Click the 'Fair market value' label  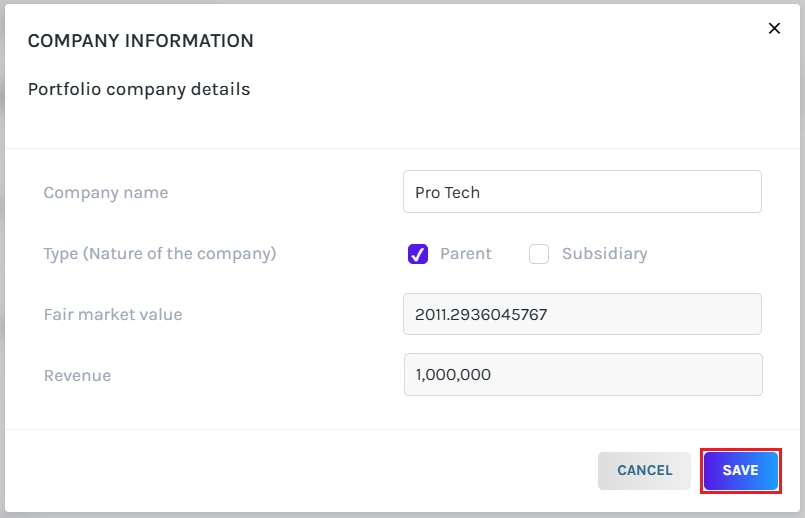pos(113,315)
